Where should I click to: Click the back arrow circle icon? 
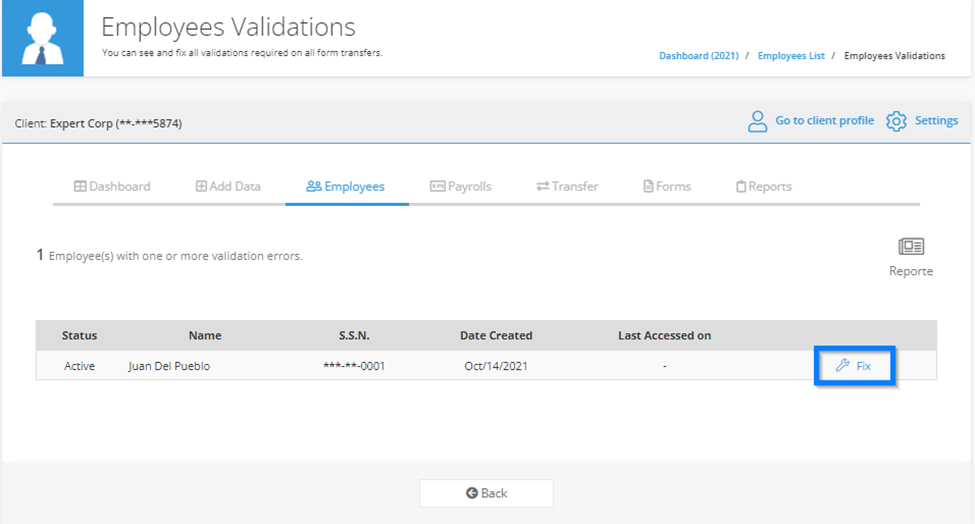[472, 493]
